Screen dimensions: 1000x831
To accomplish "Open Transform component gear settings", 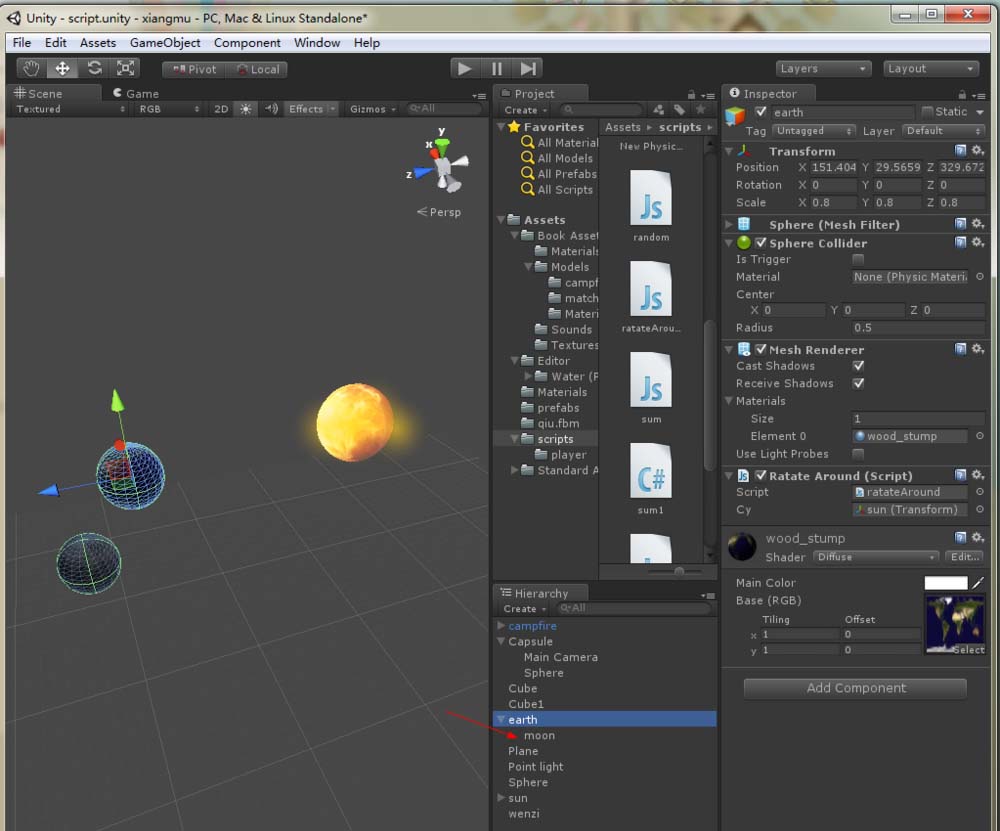I will pos(978,151).
